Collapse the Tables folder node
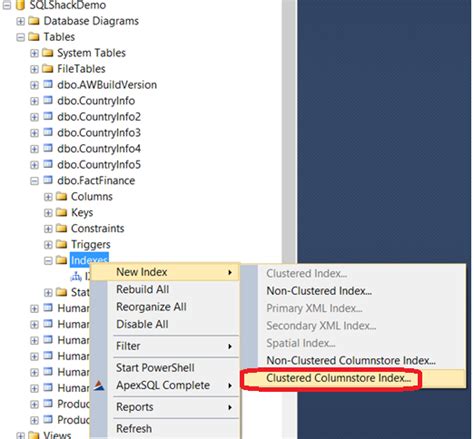This screenshot has height=439, width=474. (21, 37)
